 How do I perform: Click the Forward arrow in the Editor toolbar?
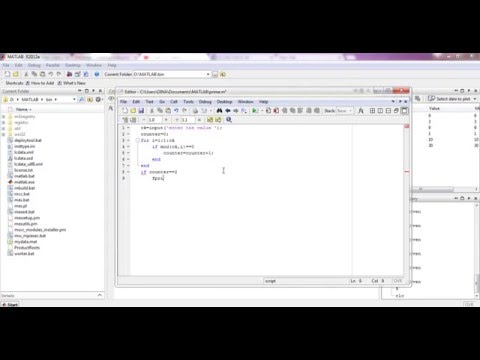click(x=236, y=111)
